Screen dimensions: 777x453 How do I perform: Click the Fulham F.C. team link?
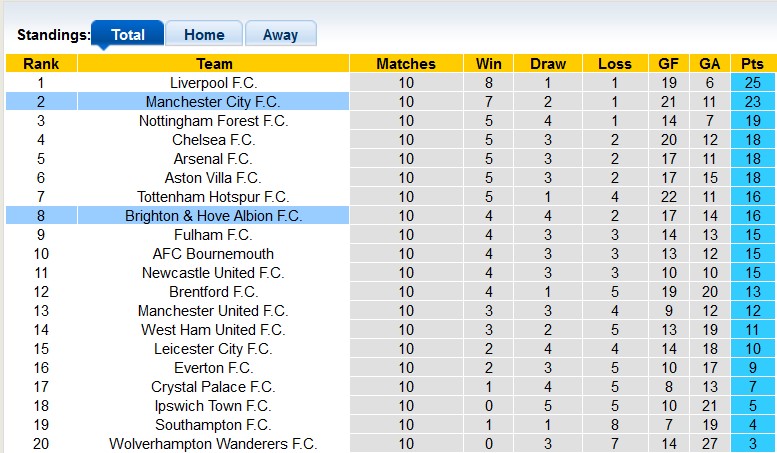213,234
